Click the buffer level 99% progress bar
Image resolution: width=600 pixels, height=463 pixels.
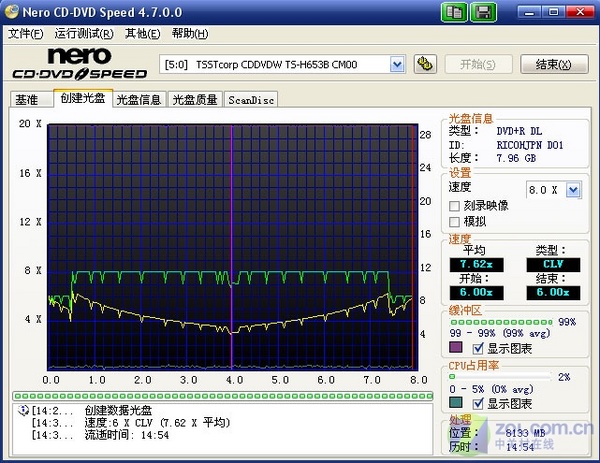501,322
